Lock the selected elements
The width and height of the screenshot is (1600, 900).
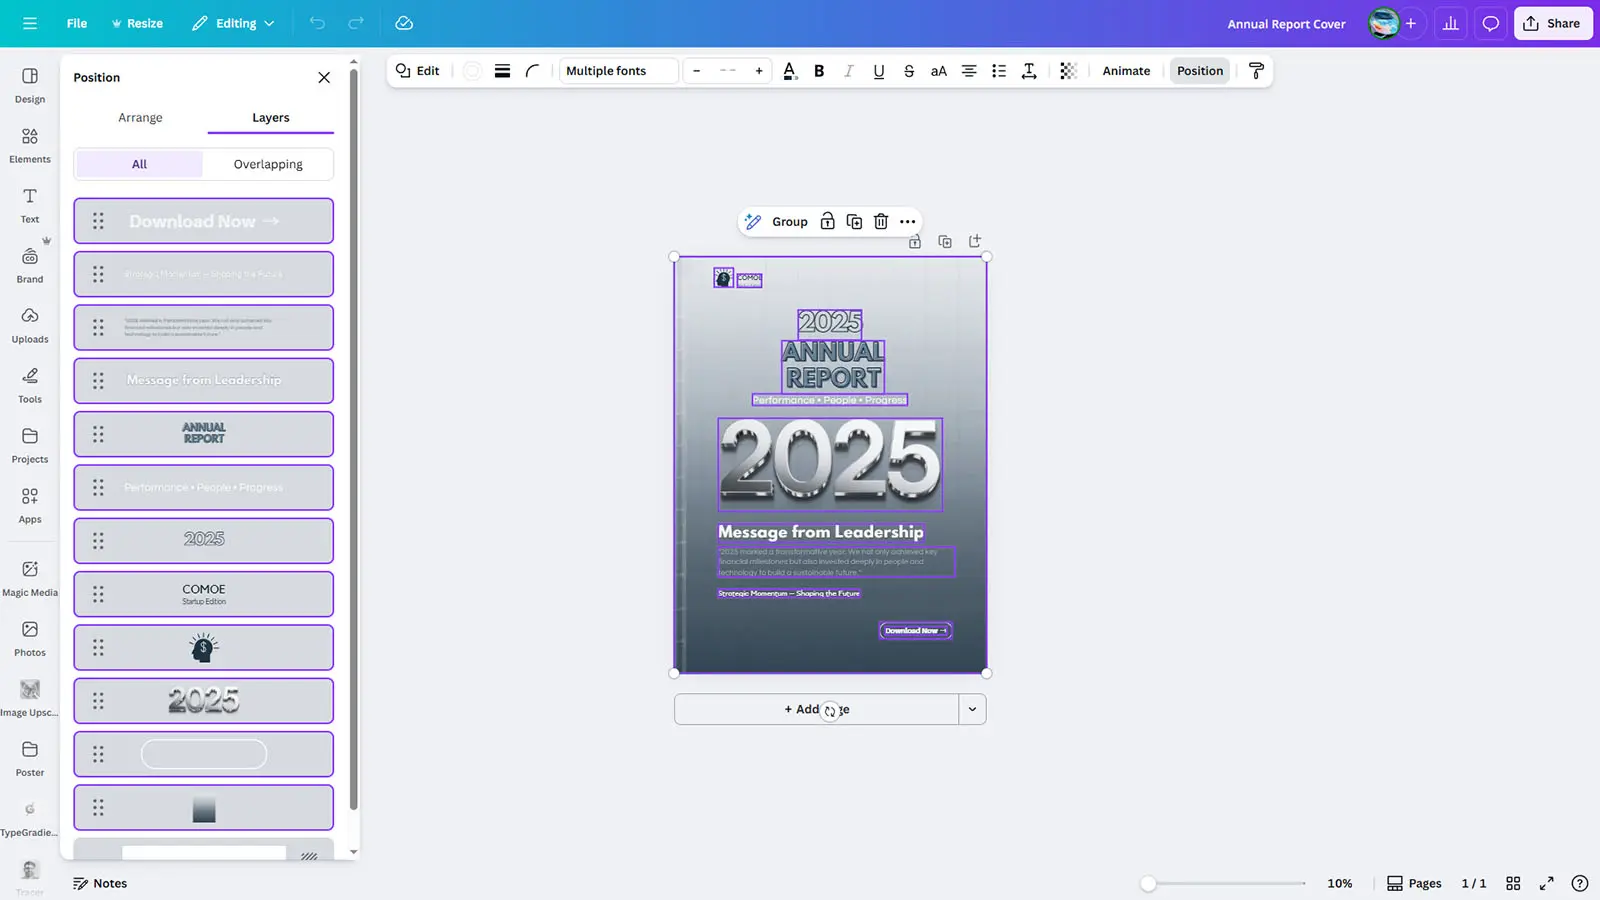827,222
